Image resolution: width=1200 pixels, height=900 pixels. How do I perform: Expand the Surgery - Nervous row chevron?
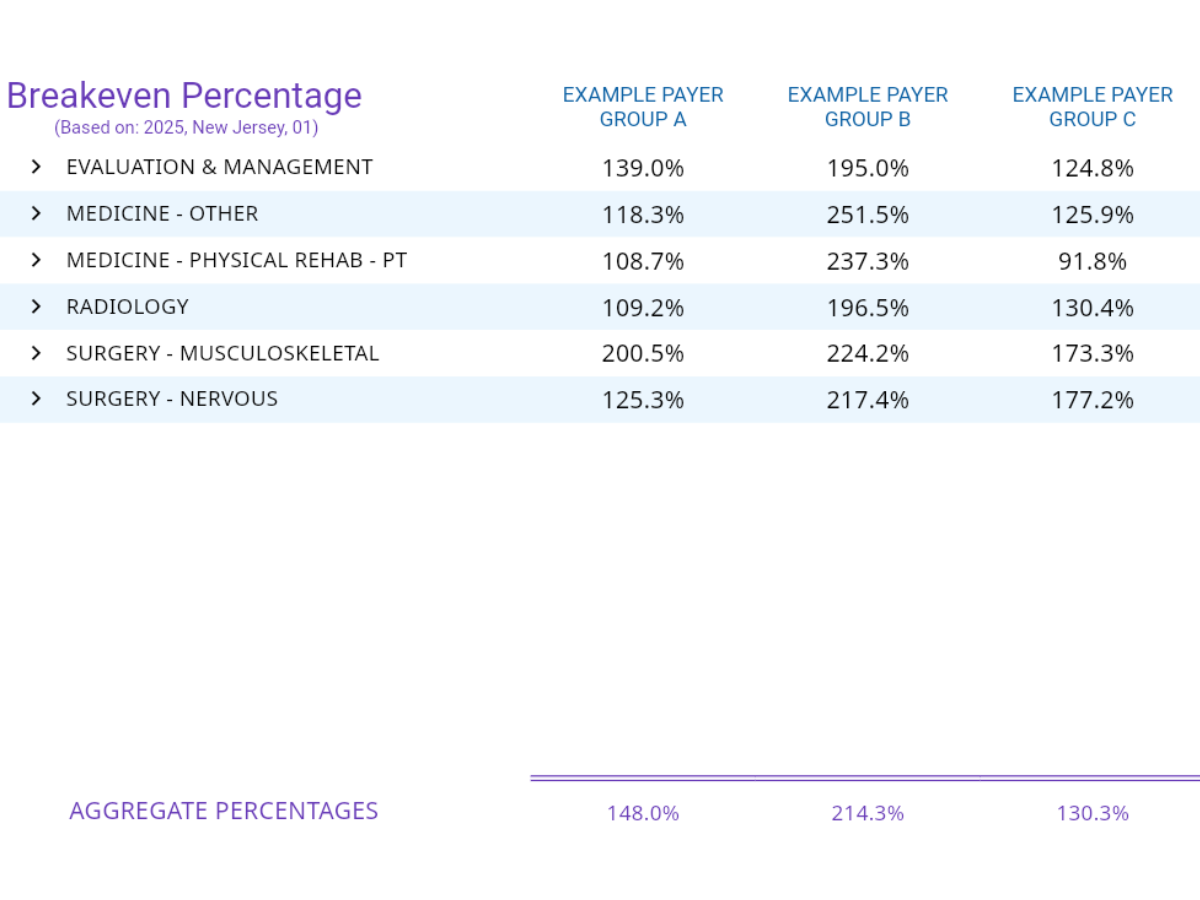[x=37, y=399]
